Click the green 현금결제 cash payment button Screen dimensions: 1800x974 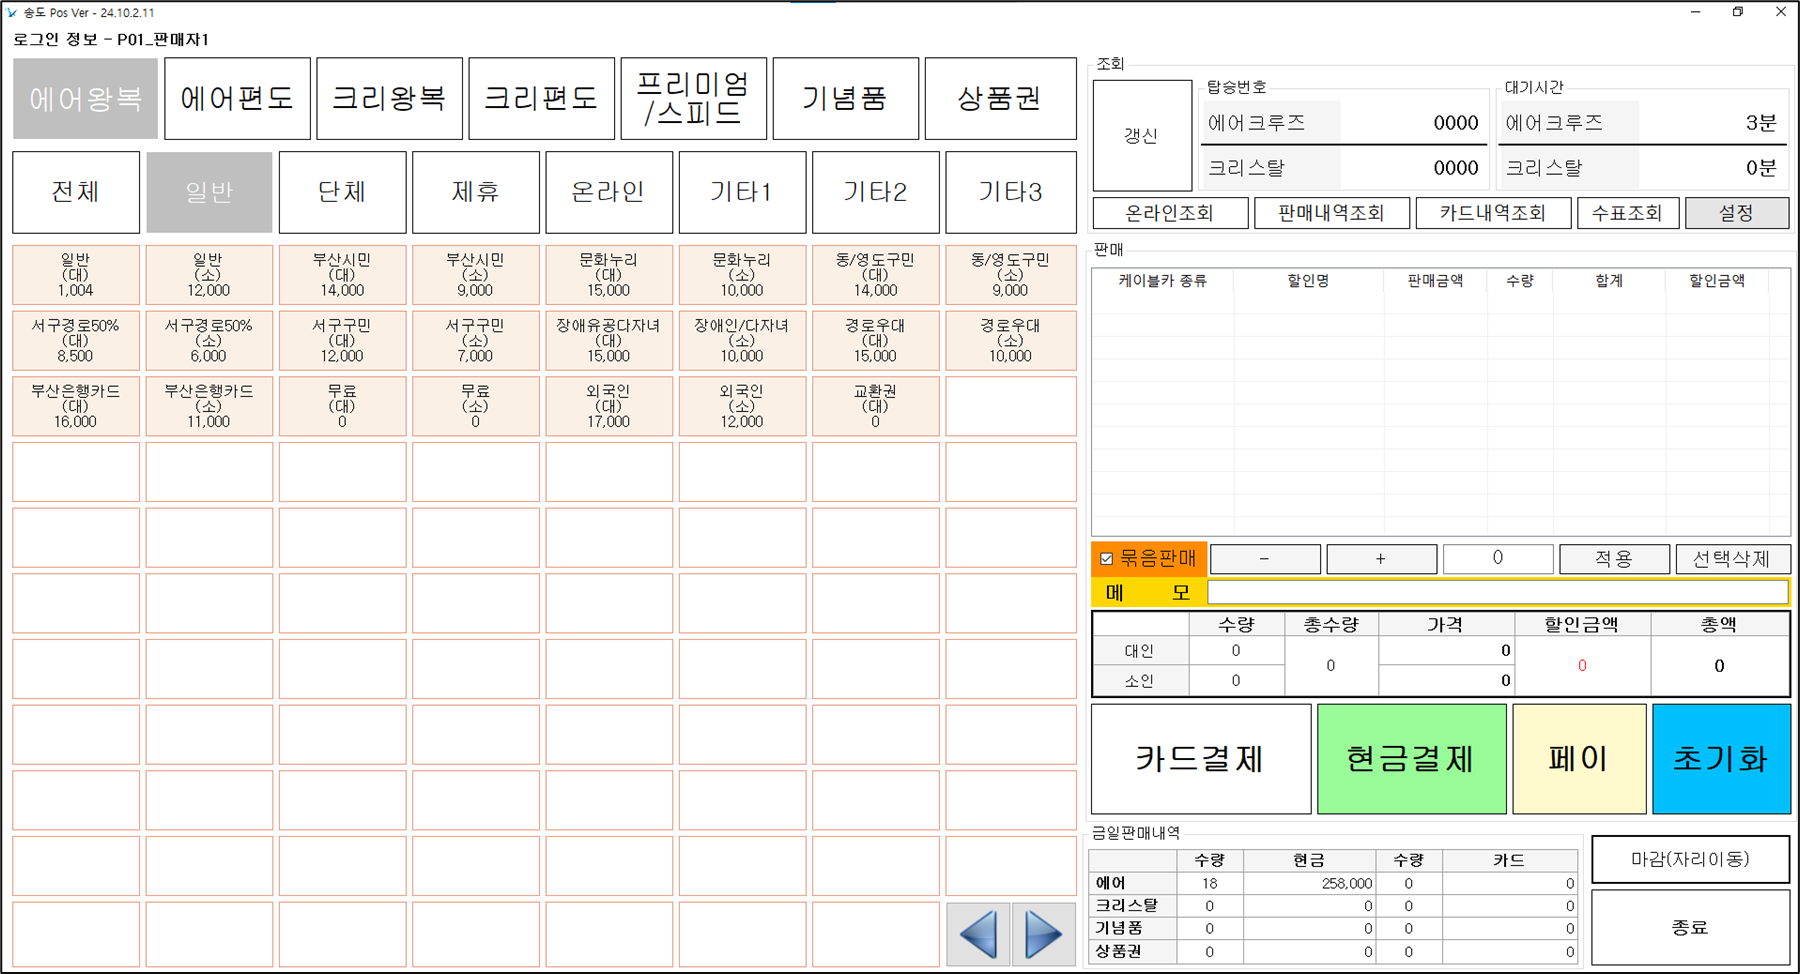[x=1411, y=759]
